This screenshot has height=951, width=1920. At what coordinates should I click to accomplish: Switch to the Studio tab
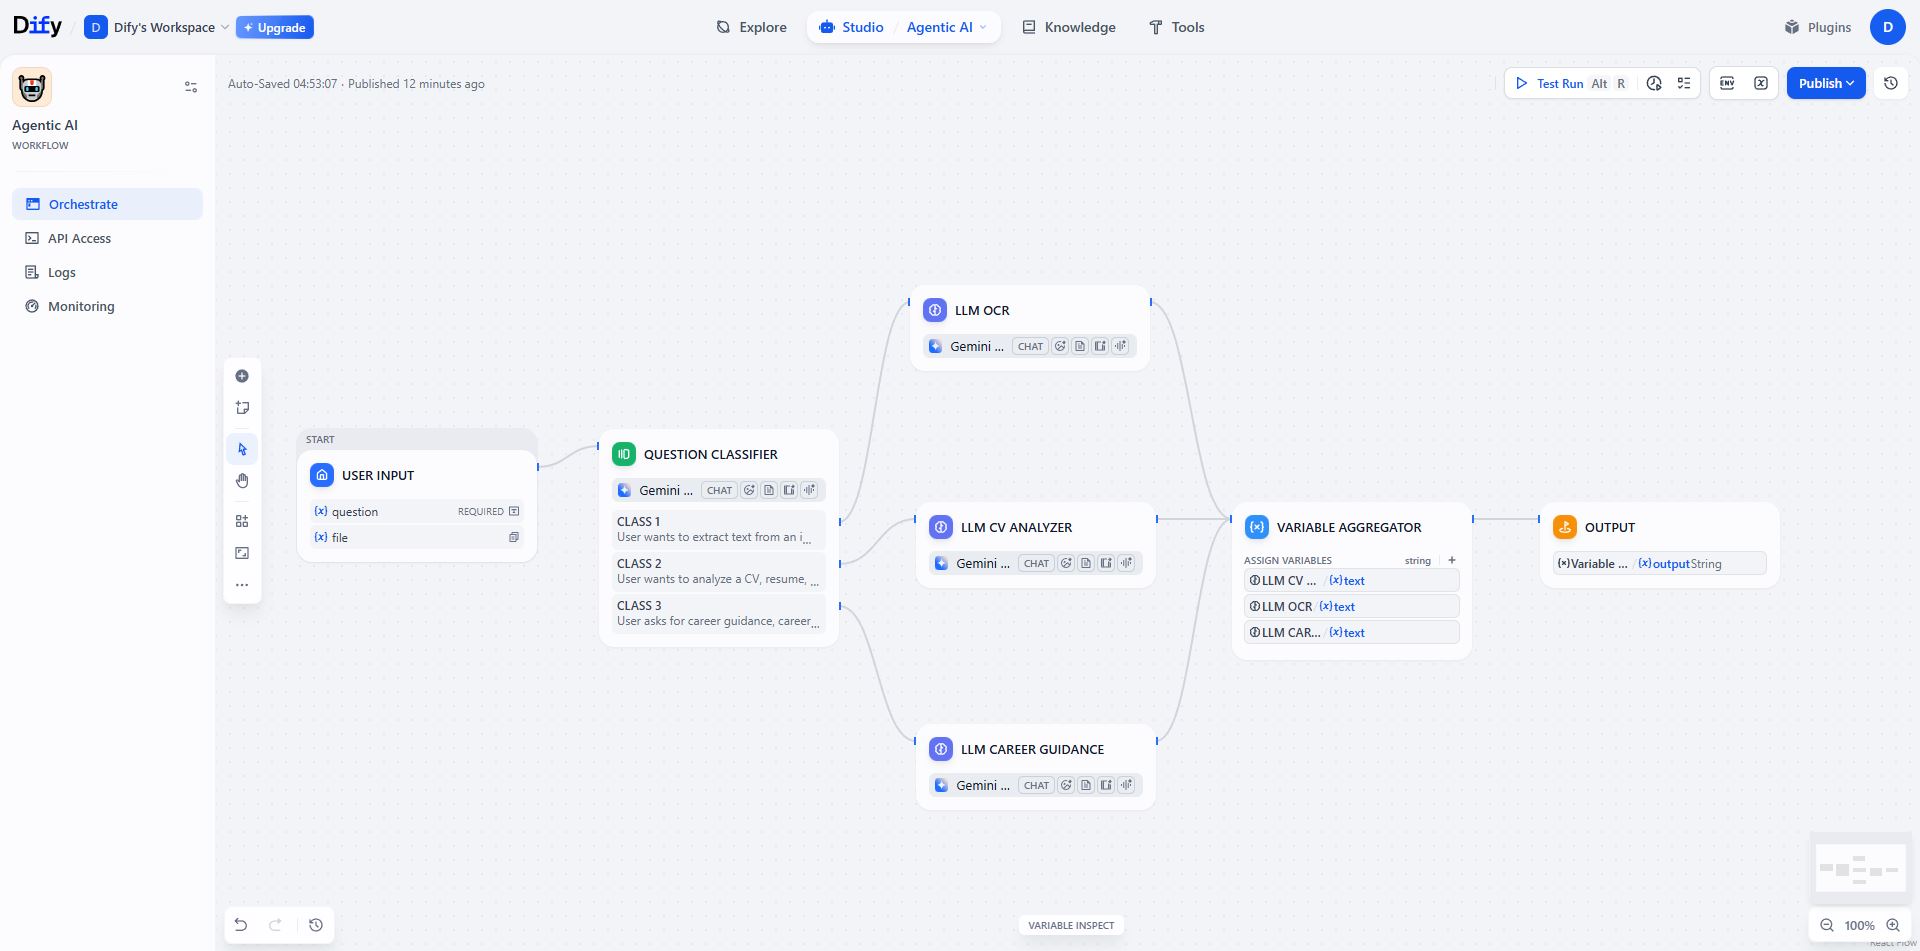851,27
